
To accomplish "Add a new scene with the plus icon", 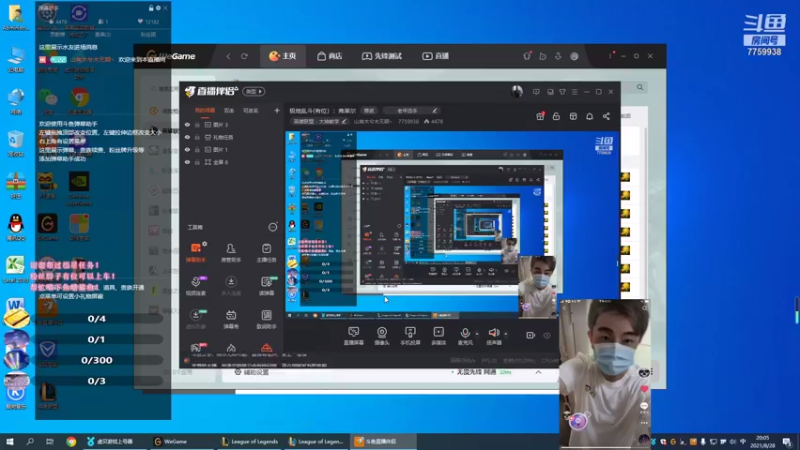I will coord(277,110).
